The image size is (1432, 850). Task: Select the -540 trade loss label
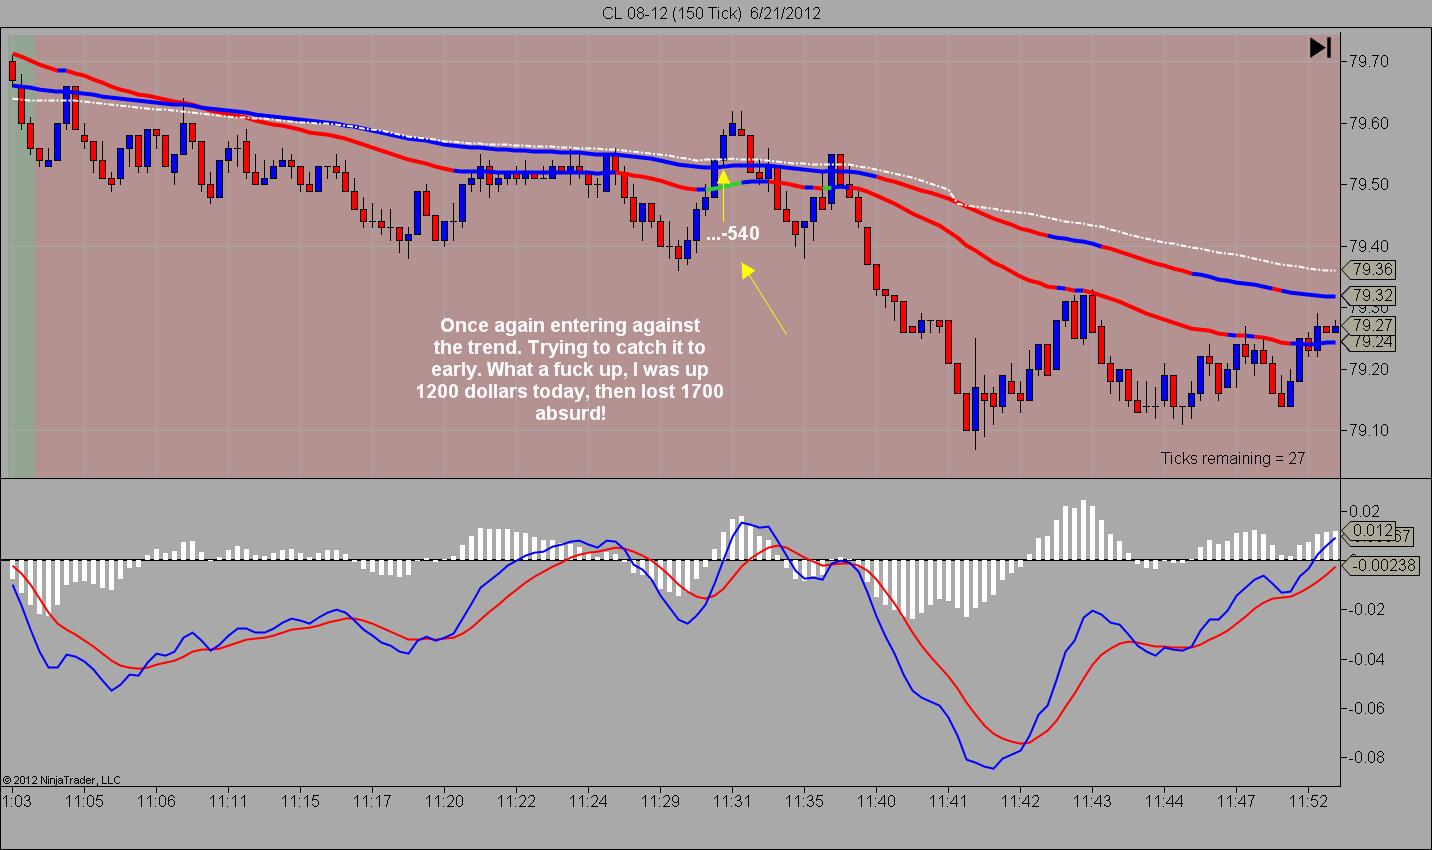(x=733, y=234)
